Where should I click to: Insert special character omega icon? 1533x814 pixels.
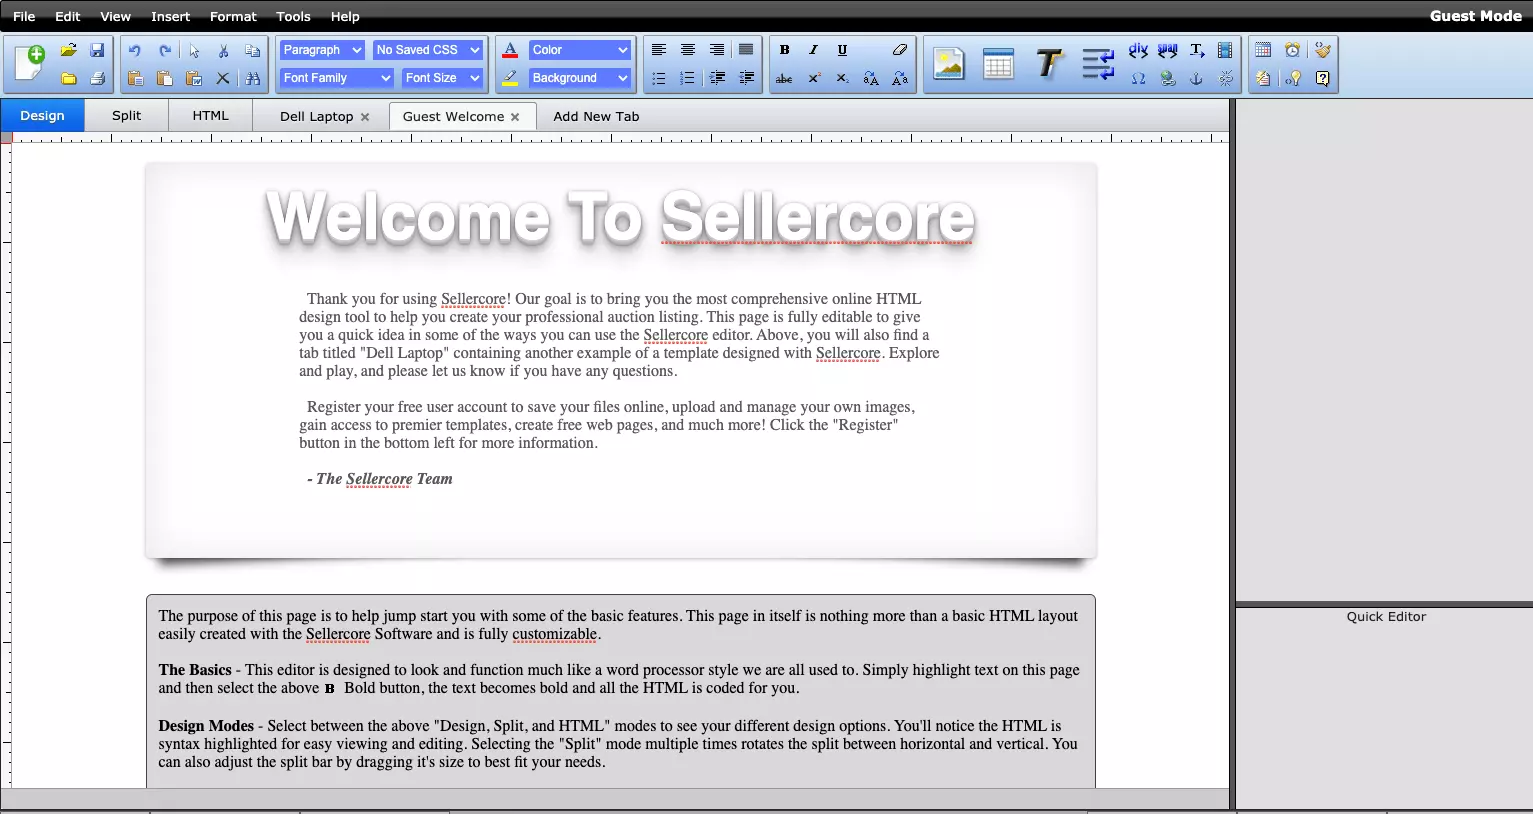1138,78
